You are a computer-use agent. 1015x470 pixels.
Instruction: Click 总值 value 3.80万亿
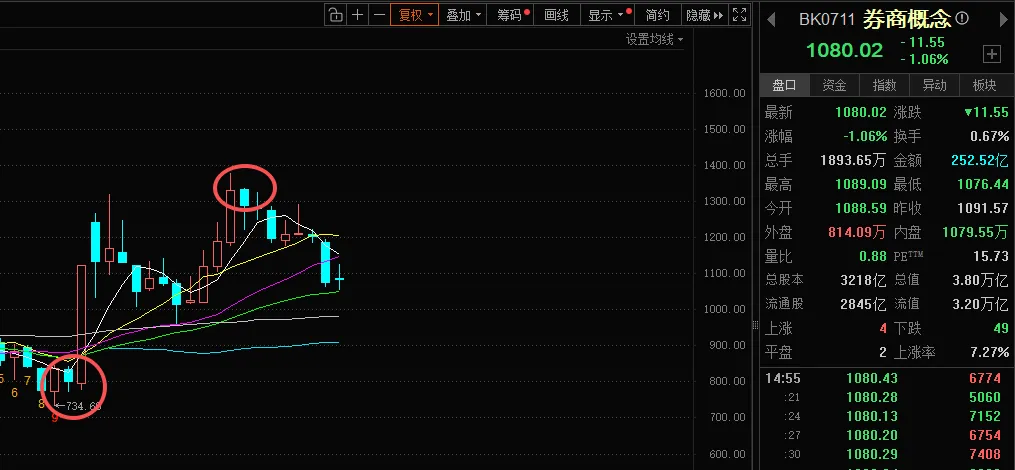pyautogui.click(x=981, y=280)
